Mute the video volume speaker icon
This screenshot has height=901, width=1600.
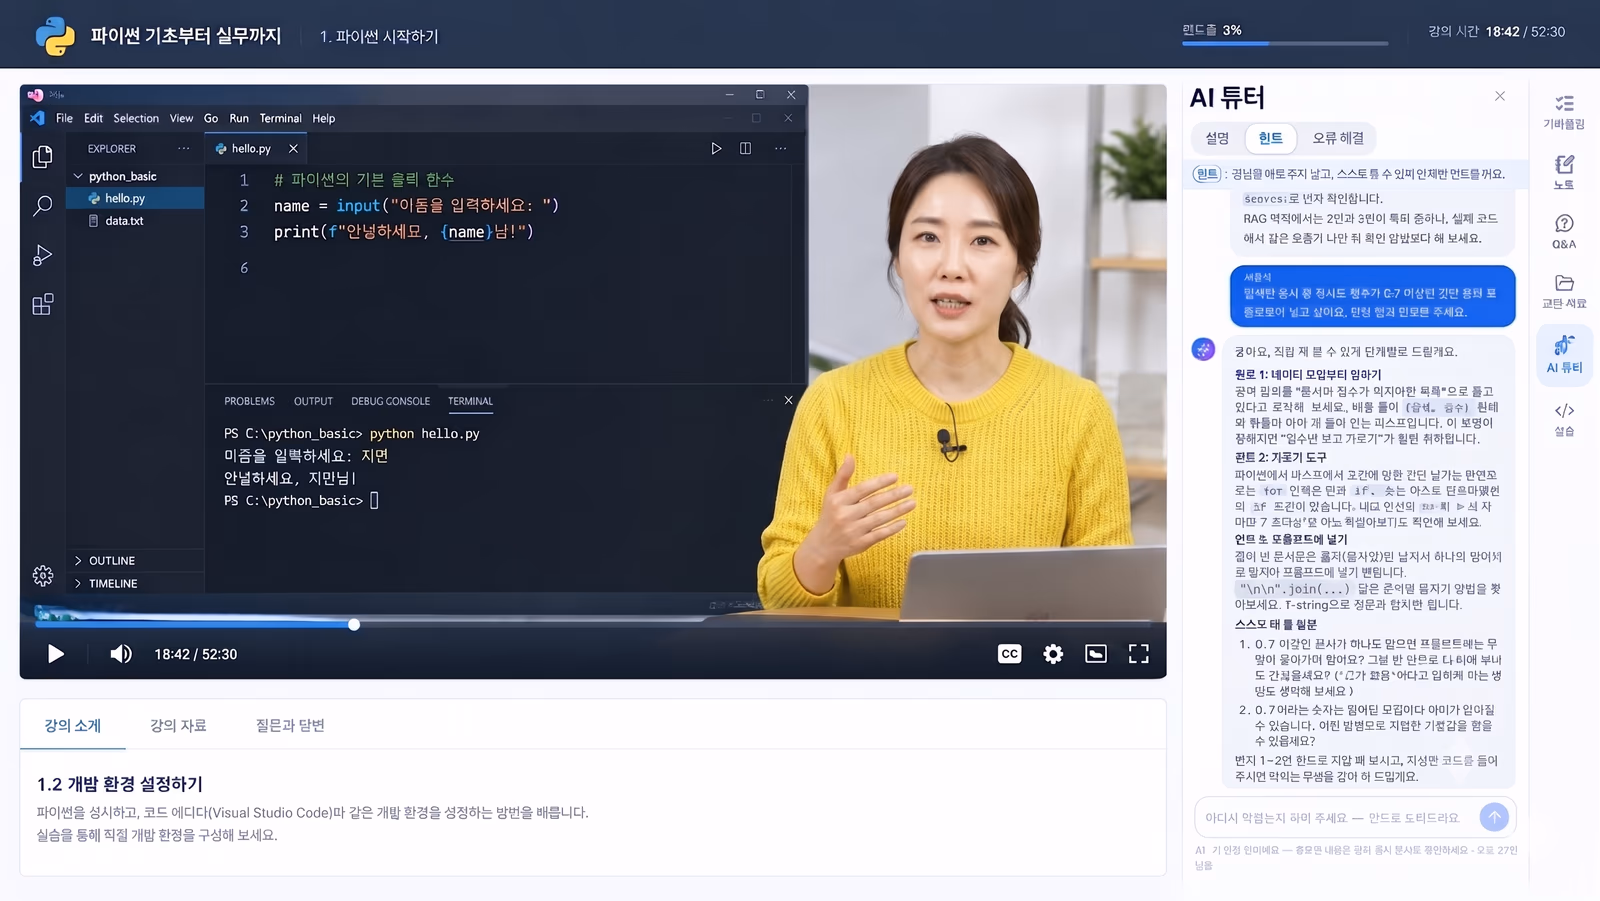click(x=120, y=654)
